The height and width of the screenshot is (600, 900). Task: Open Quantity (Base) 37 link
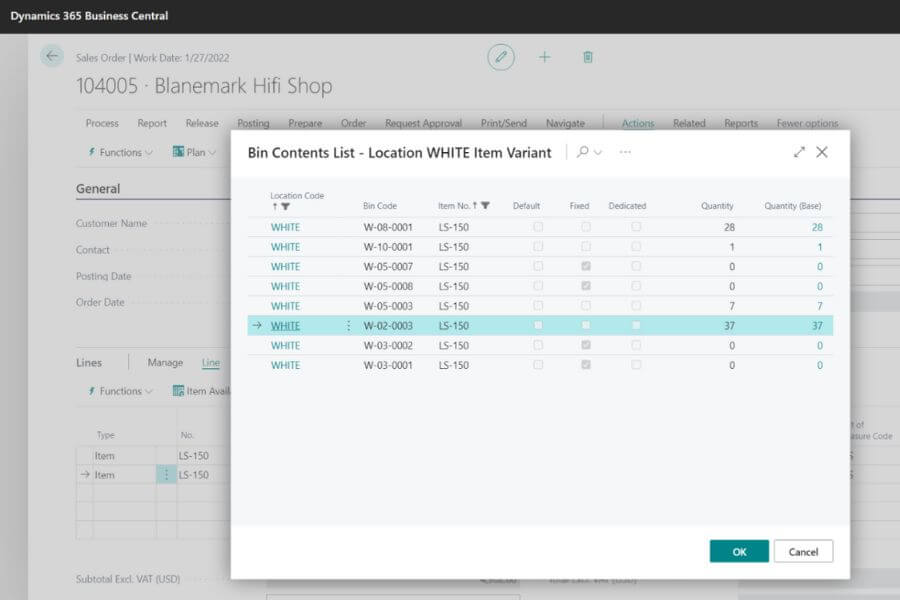click(x=817, y=326)
